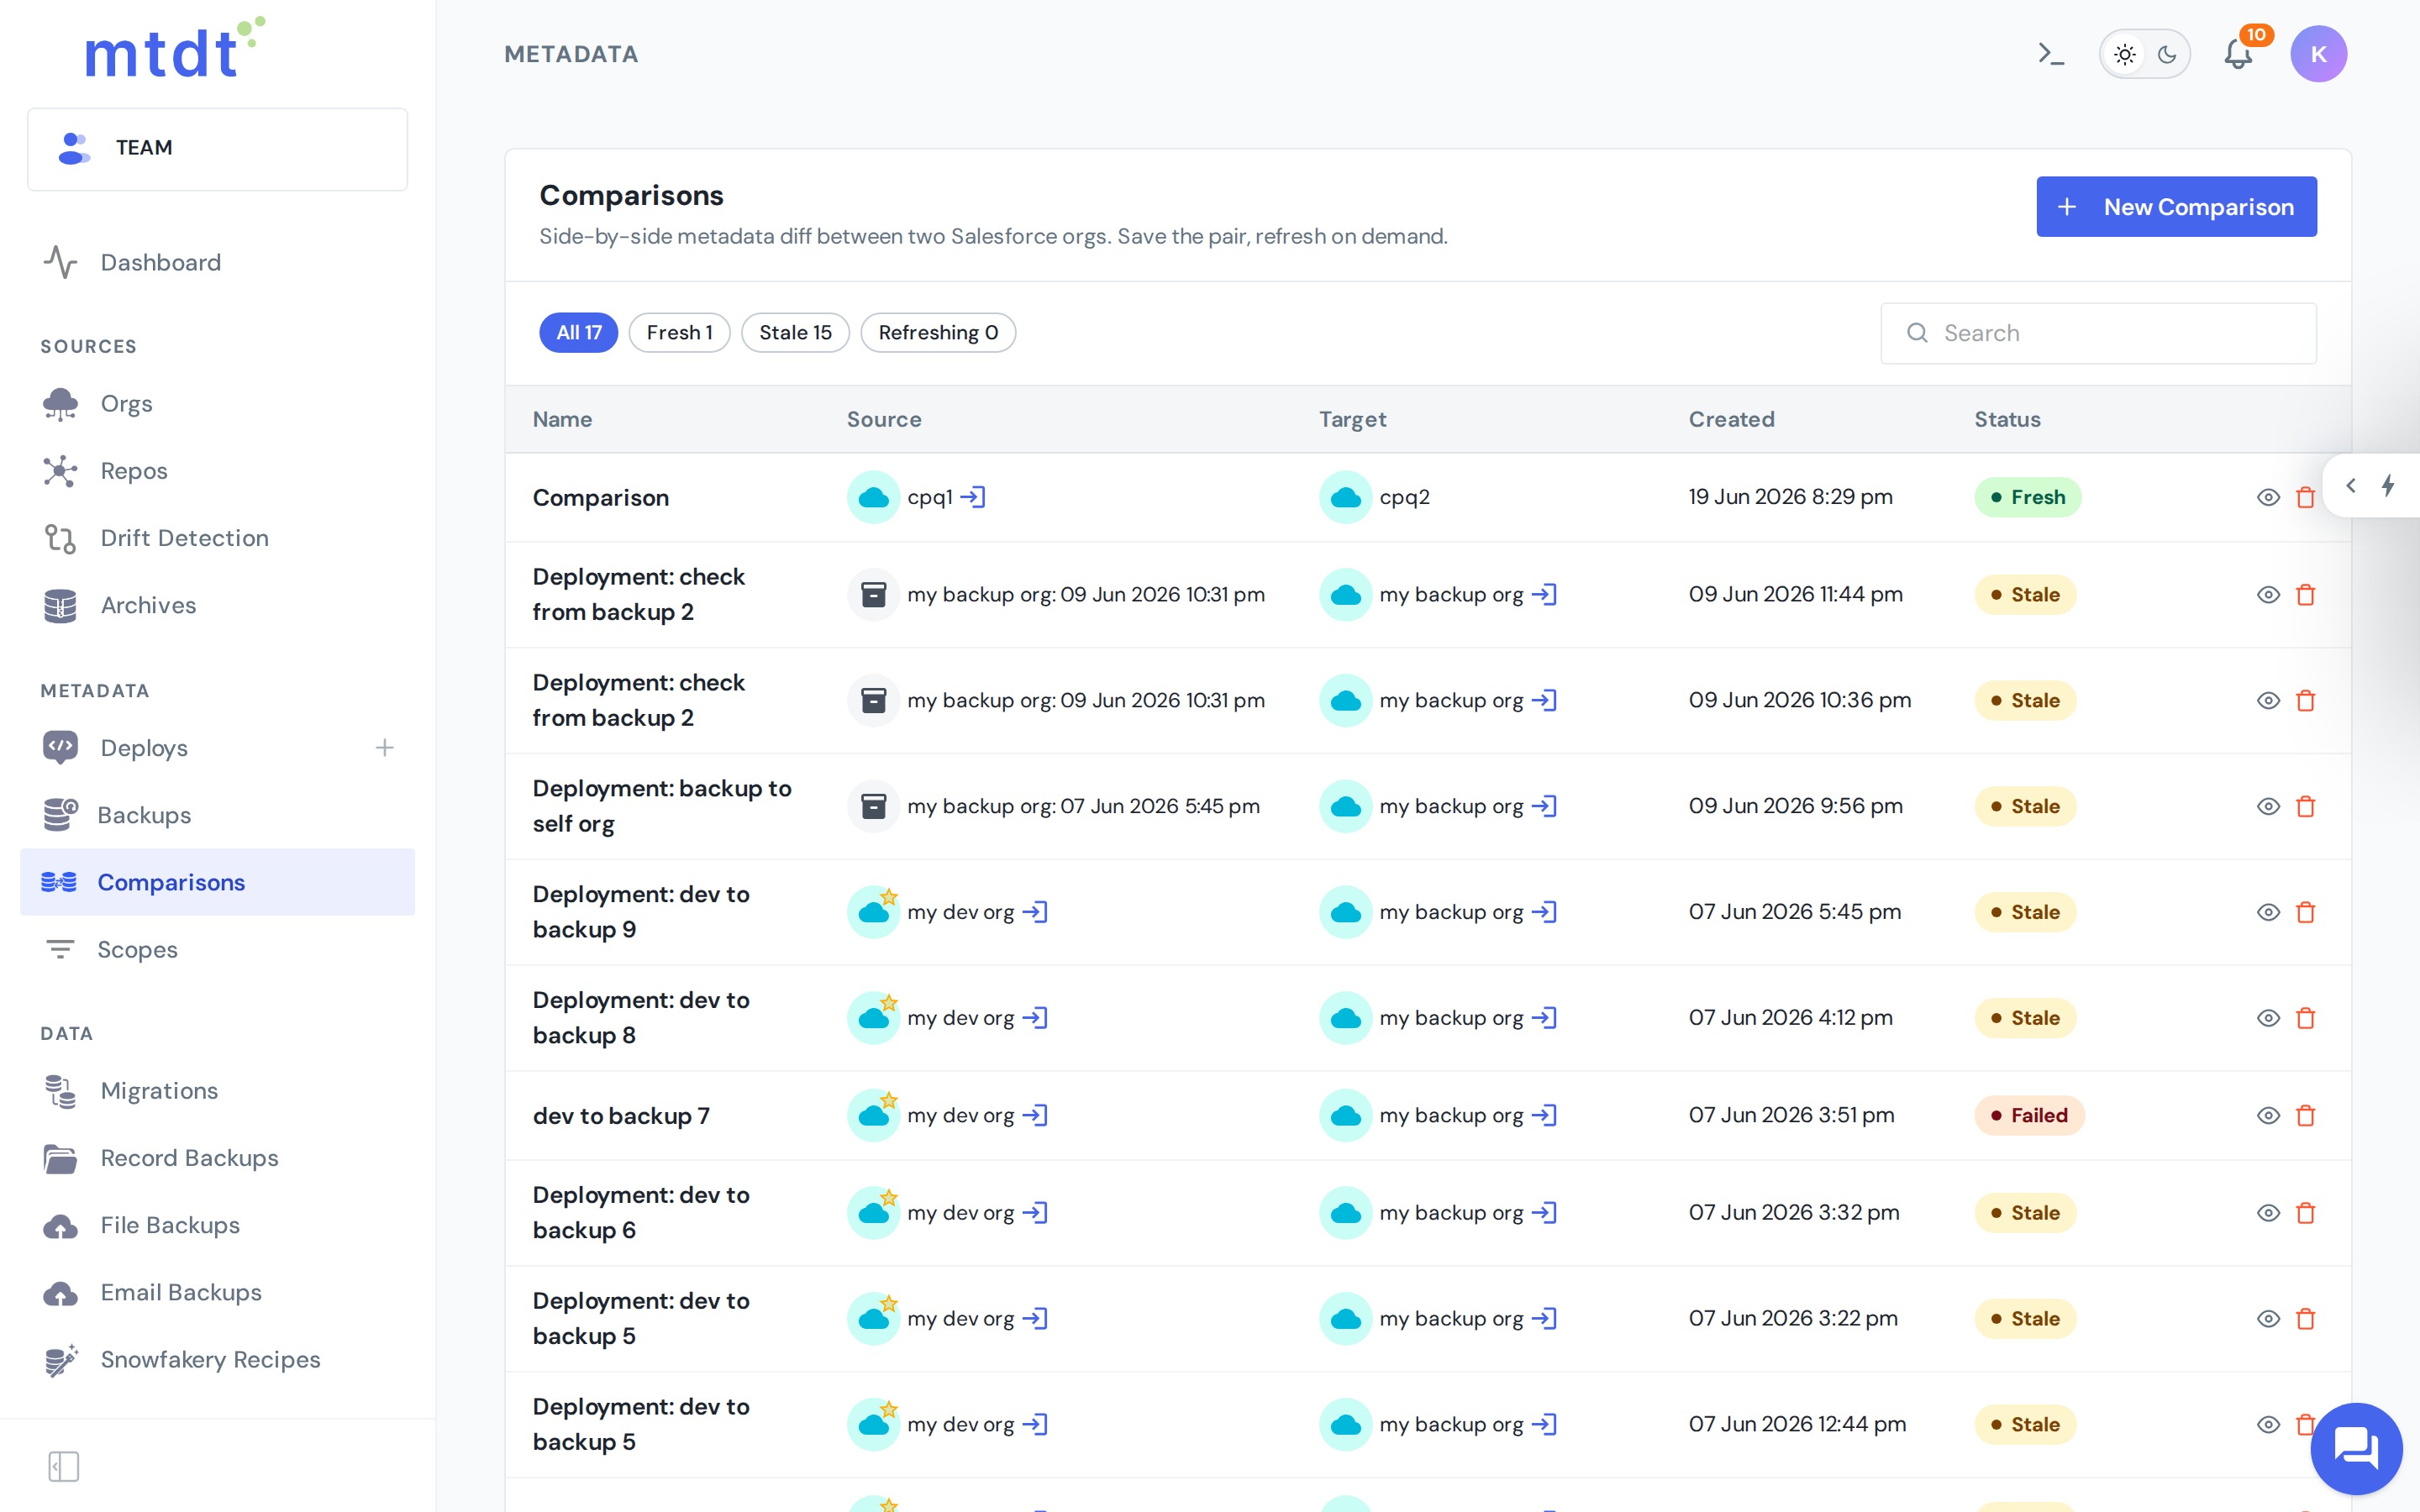The image size is (2420, 1512).
Task: Expand side panel with left chevron
Action: [2351, 486]
